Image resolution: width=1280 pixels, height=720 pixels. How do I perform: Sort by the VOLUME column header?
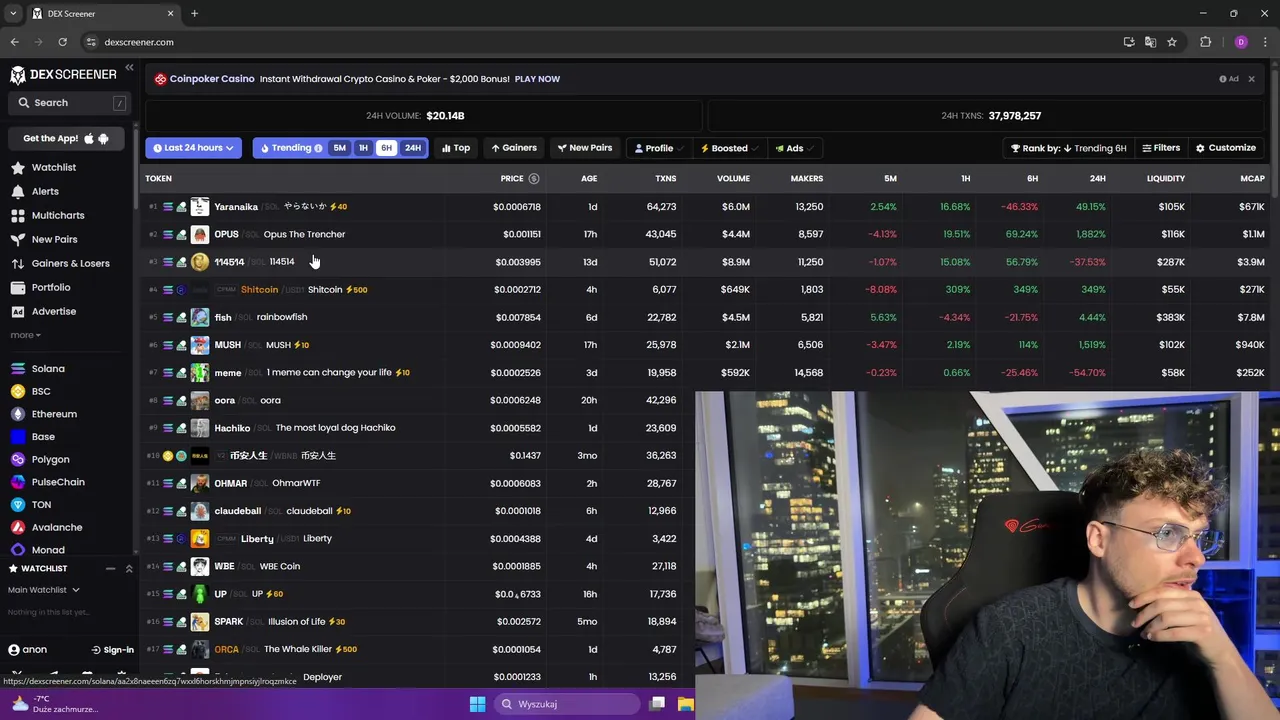[x=733, y=178]
